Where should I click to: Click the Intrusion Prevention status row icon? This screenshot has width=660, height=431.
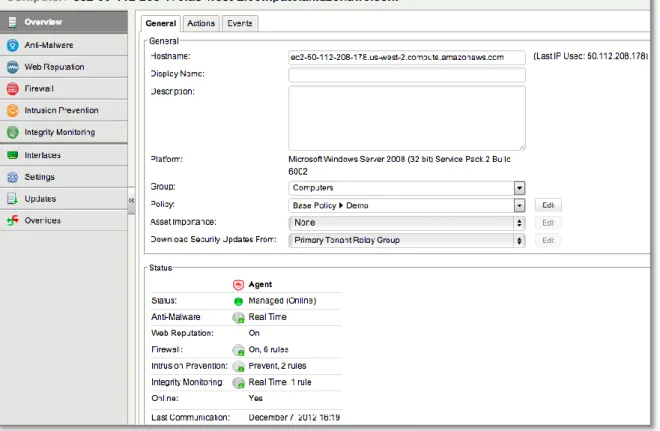coord(238,367)
